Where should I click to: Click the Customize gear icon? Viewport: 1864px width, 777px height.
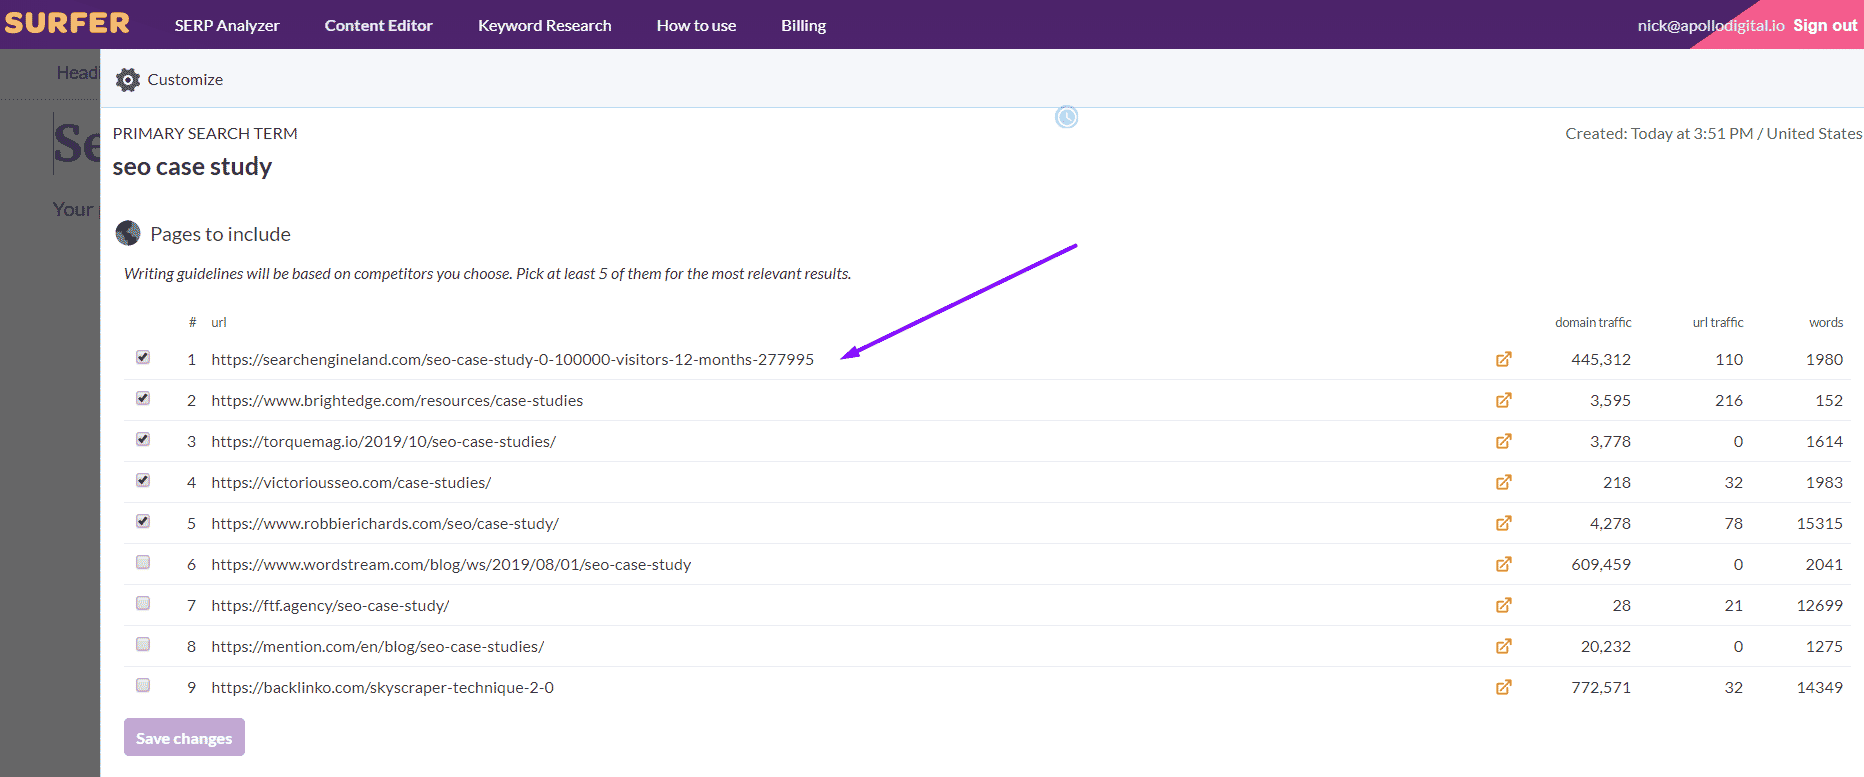(128, 80)
